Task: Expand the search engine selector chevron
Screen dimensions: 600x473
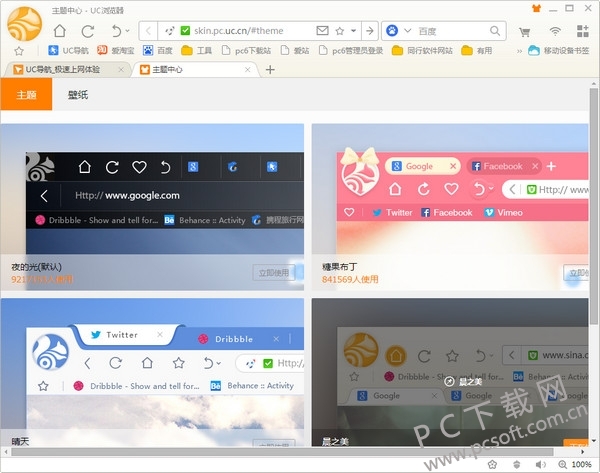Action: pyautogui.click(x=408, y=31)
